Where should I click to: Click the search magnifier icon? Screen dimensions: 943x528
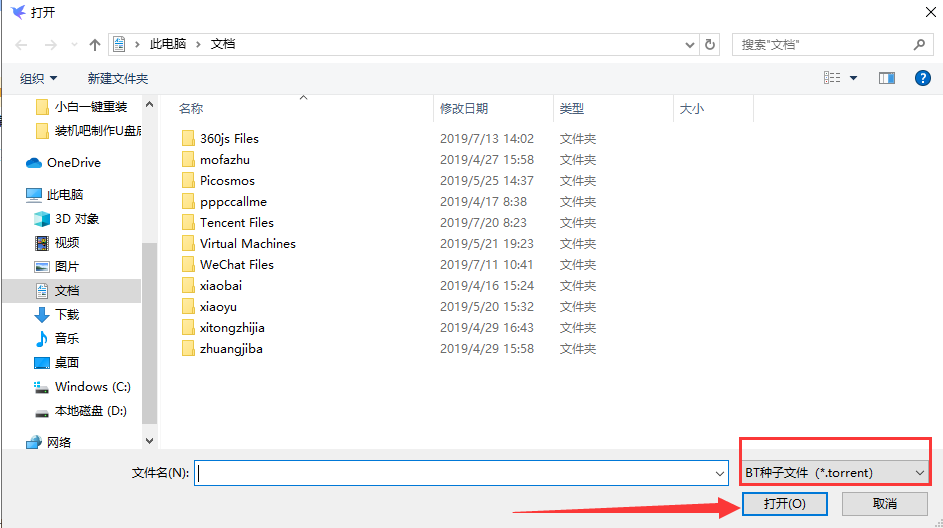pyautogui.click(x=919, y=45)
